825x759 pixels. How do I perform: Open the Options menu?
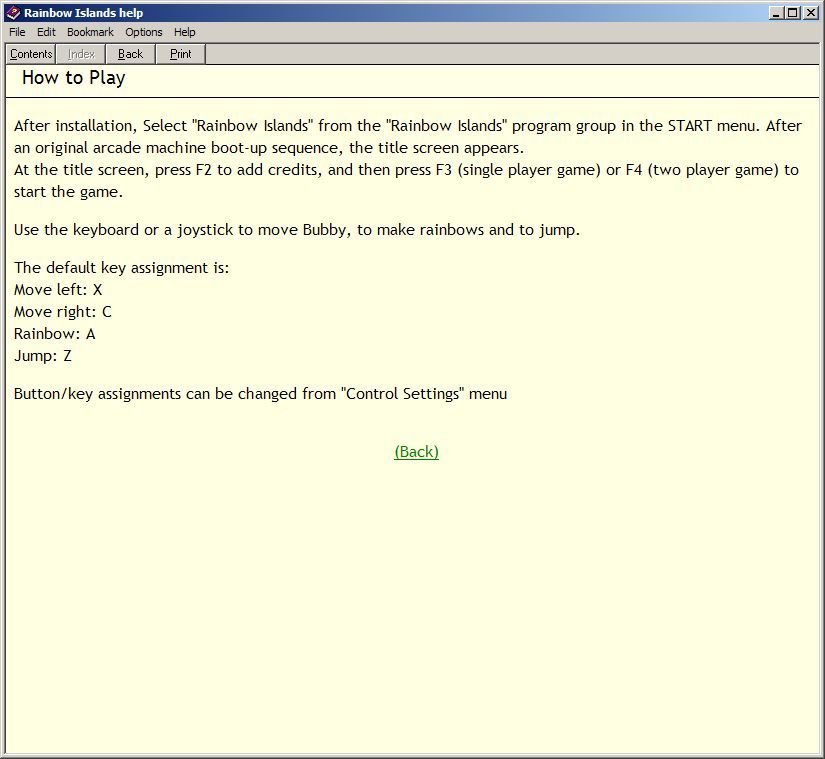pos(144,32)
